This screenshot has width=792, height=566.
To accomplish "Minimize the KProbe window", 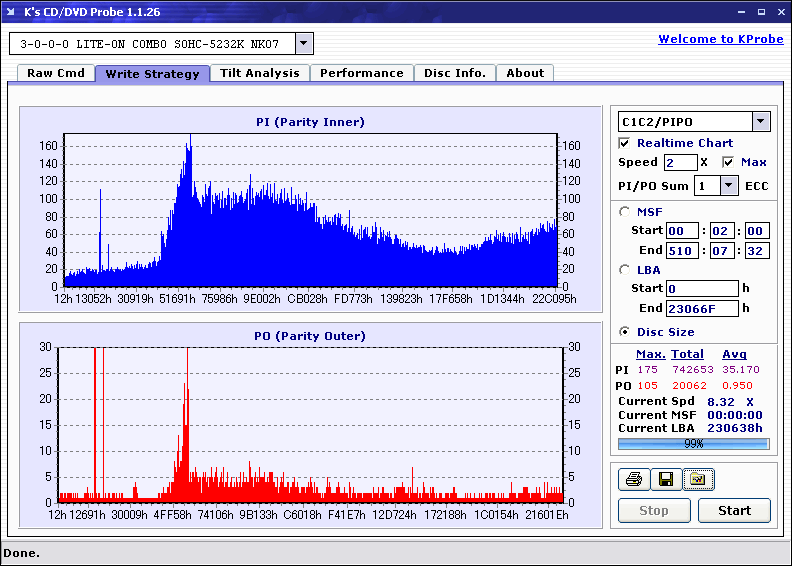I will click(741, 12).
